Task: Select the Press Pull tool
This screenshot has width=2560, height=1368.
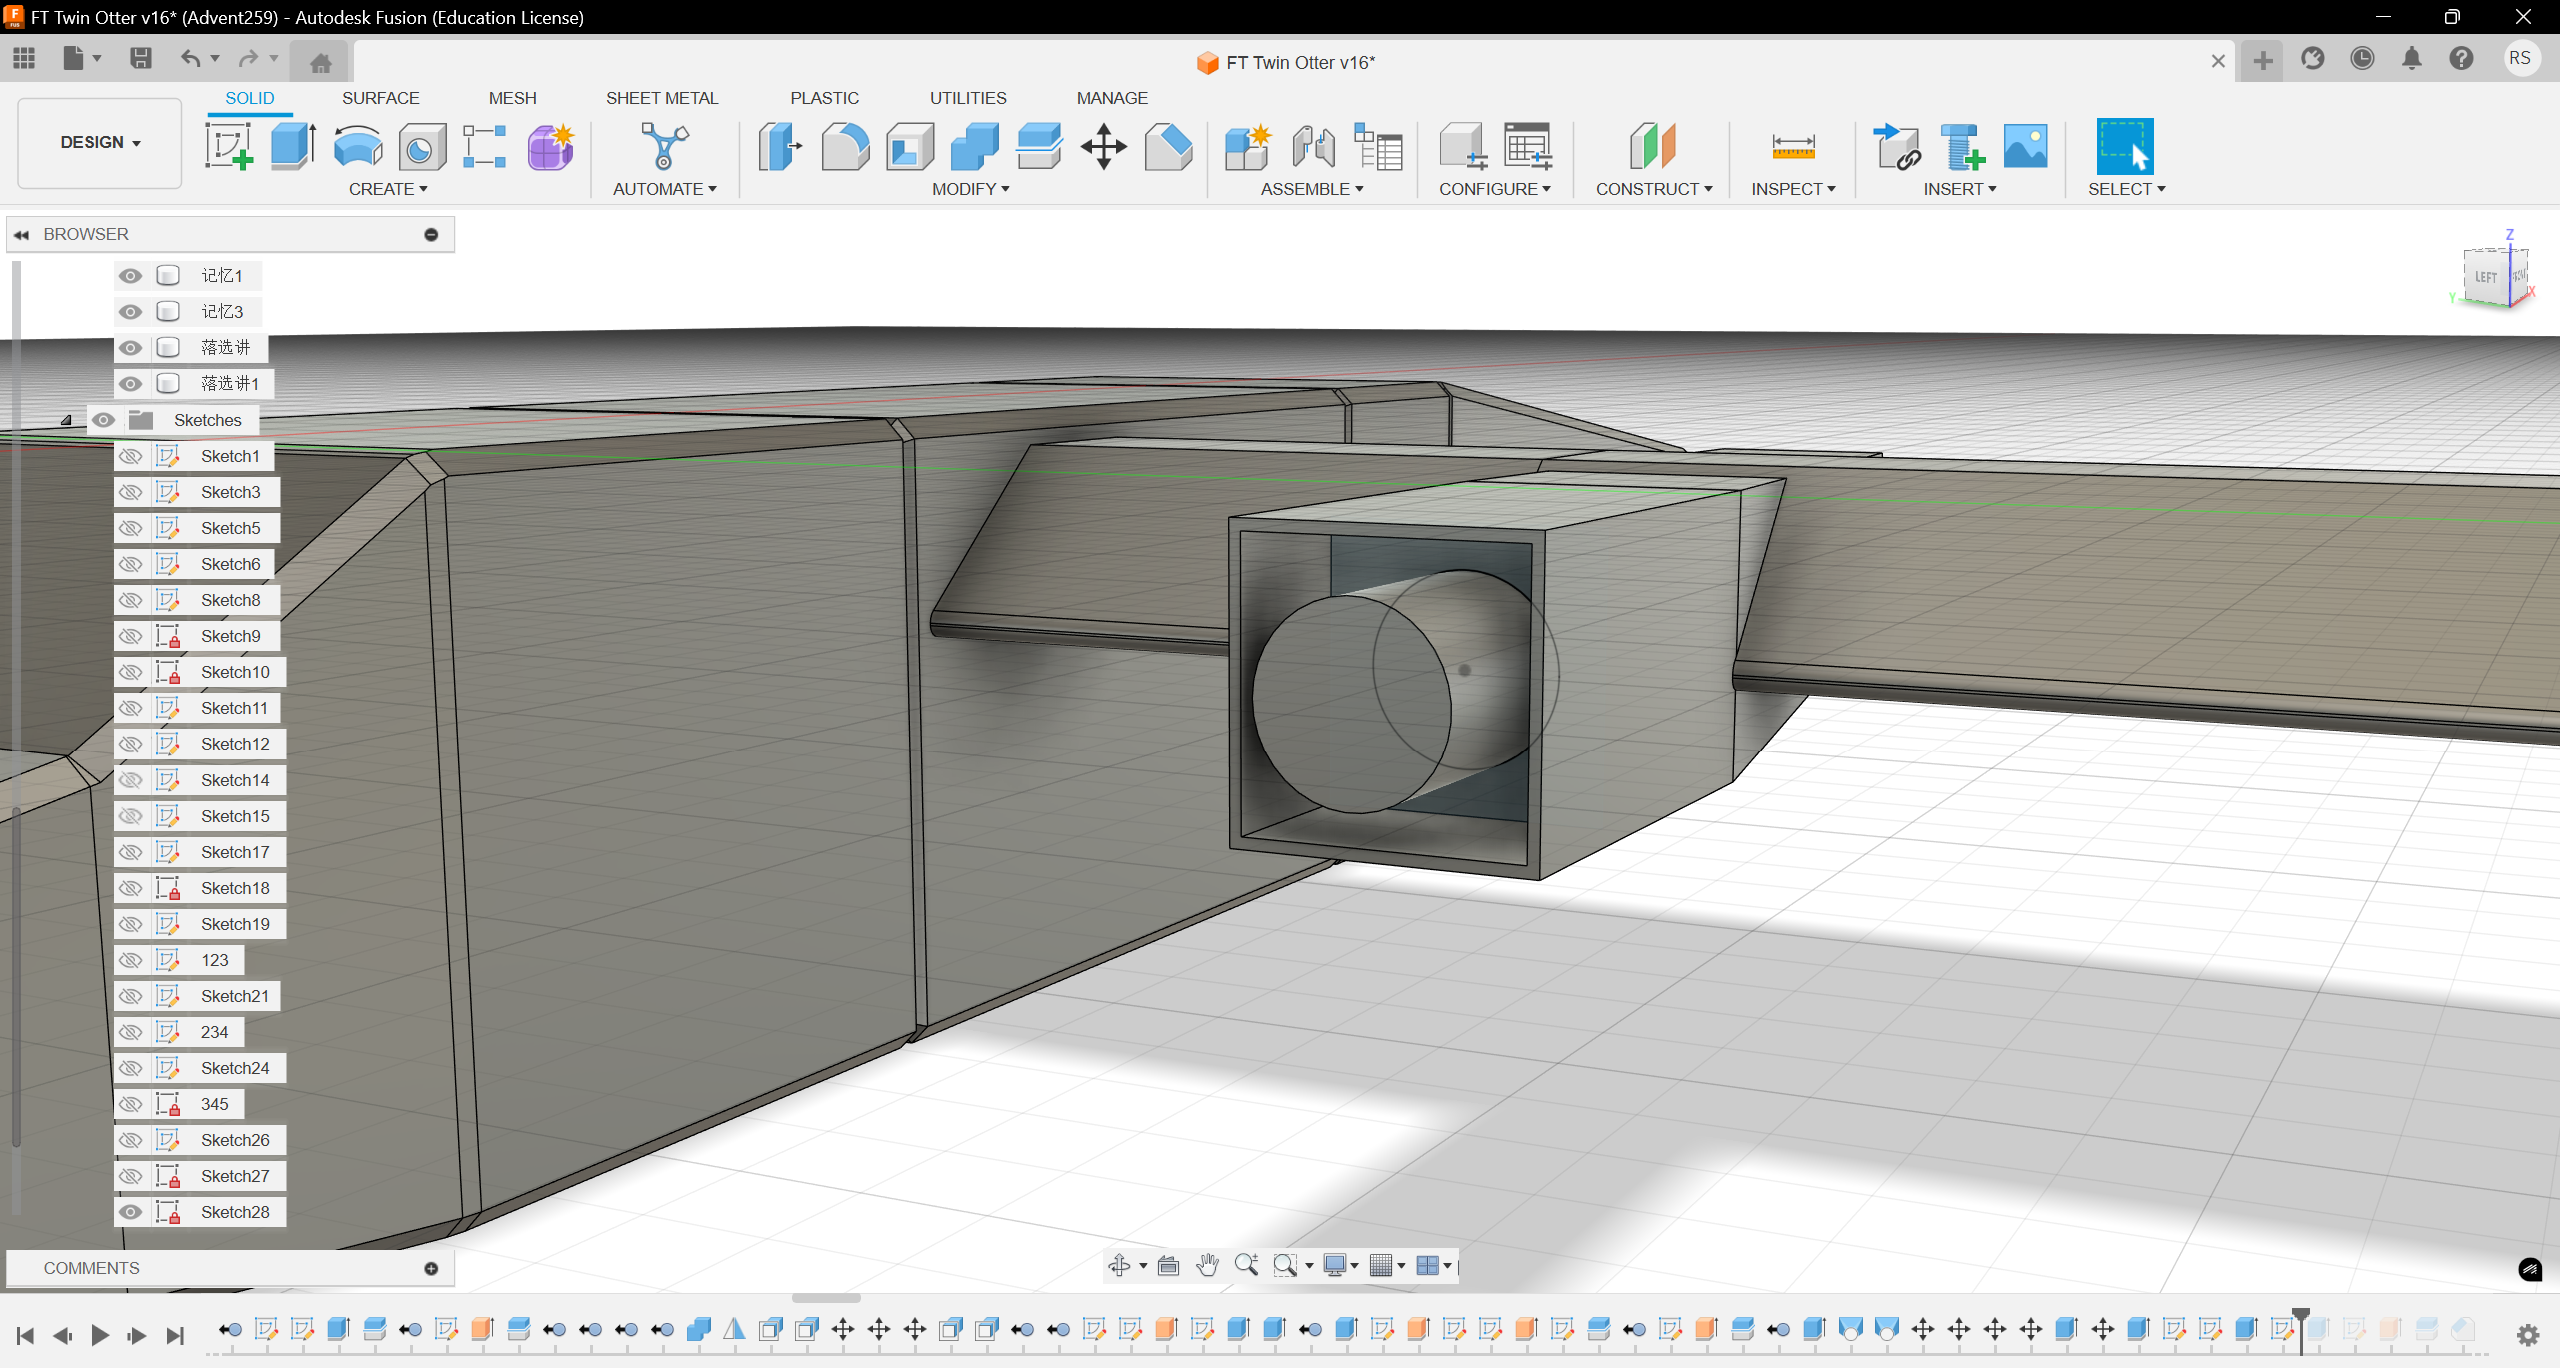Action: pyautogui.click(x=779, y=146)
